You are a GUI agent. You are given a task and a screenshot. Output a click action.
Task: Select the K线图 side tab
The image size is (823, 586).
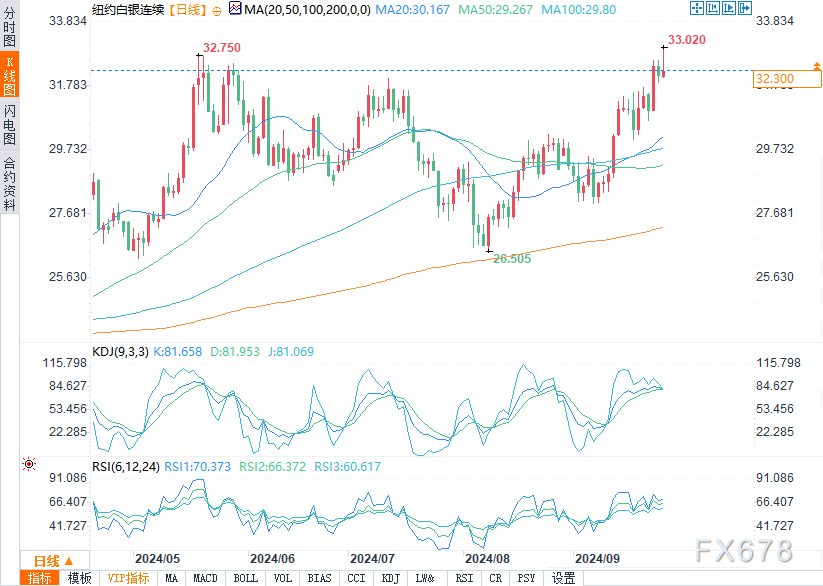pos(9,75)
